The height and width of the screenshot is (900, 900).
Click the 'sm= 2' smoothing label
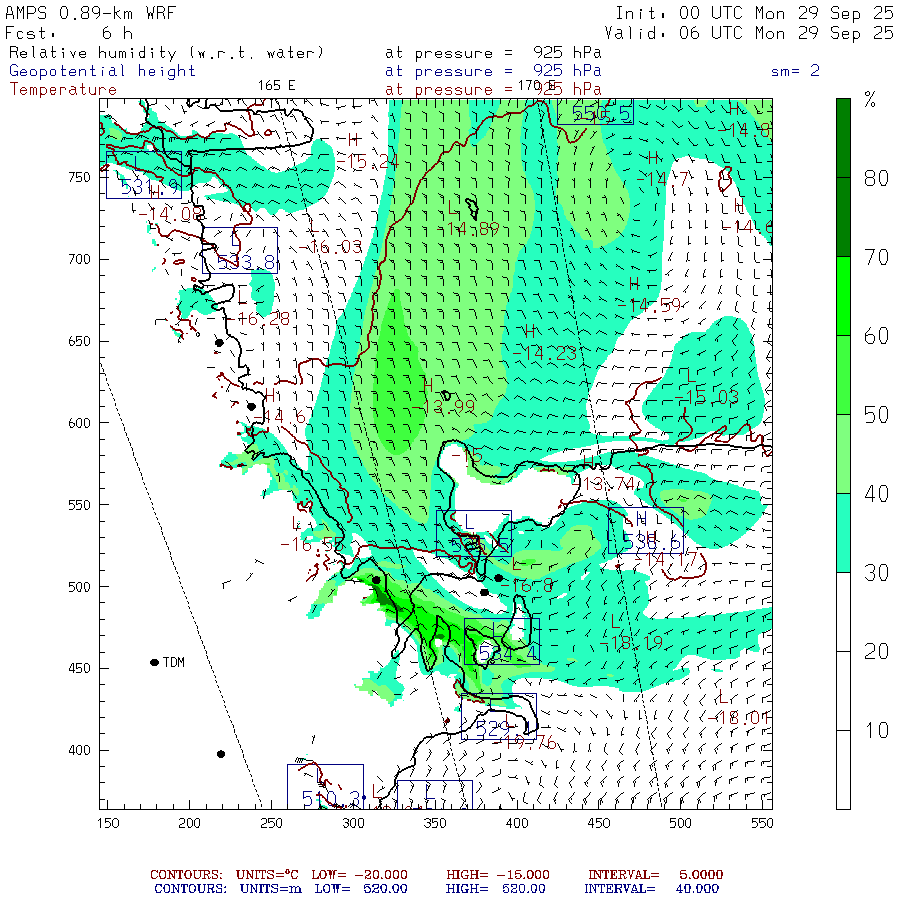[795, 71]
